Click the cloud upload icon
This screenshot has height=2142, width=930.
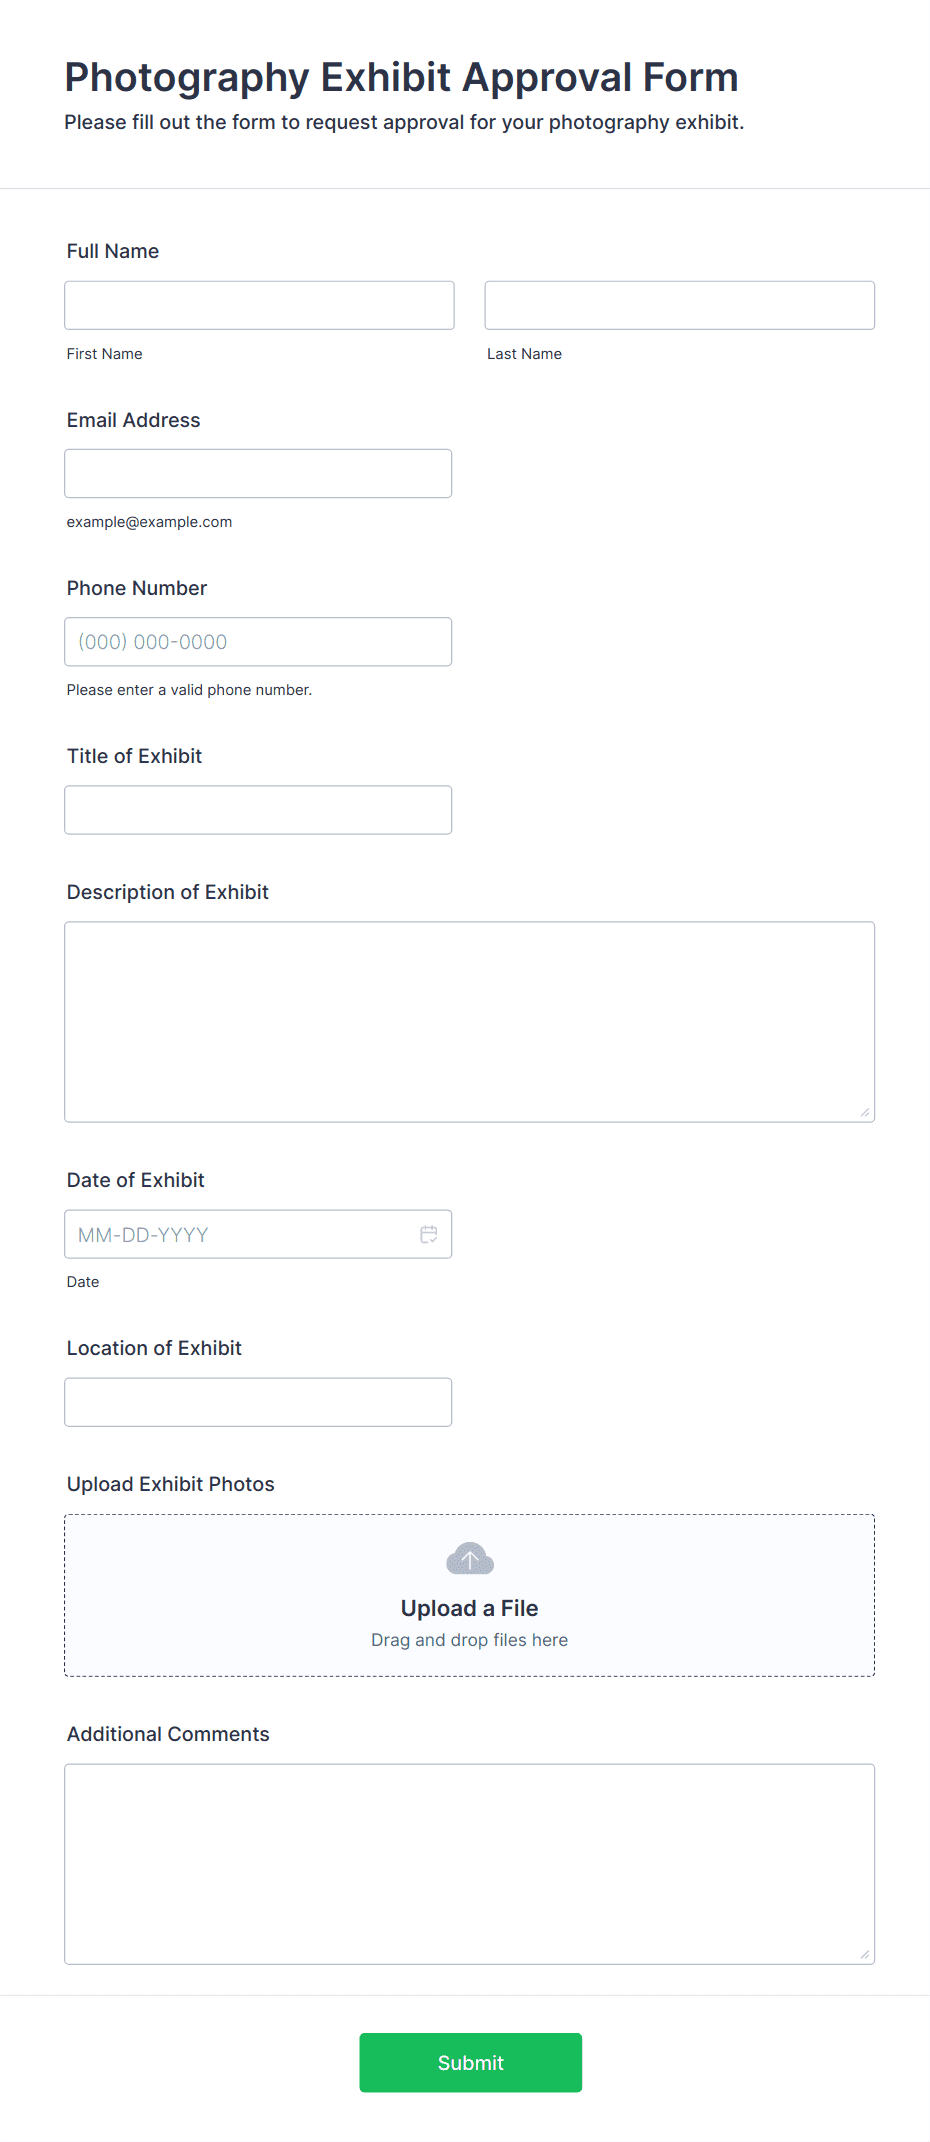coord(469,1559)
